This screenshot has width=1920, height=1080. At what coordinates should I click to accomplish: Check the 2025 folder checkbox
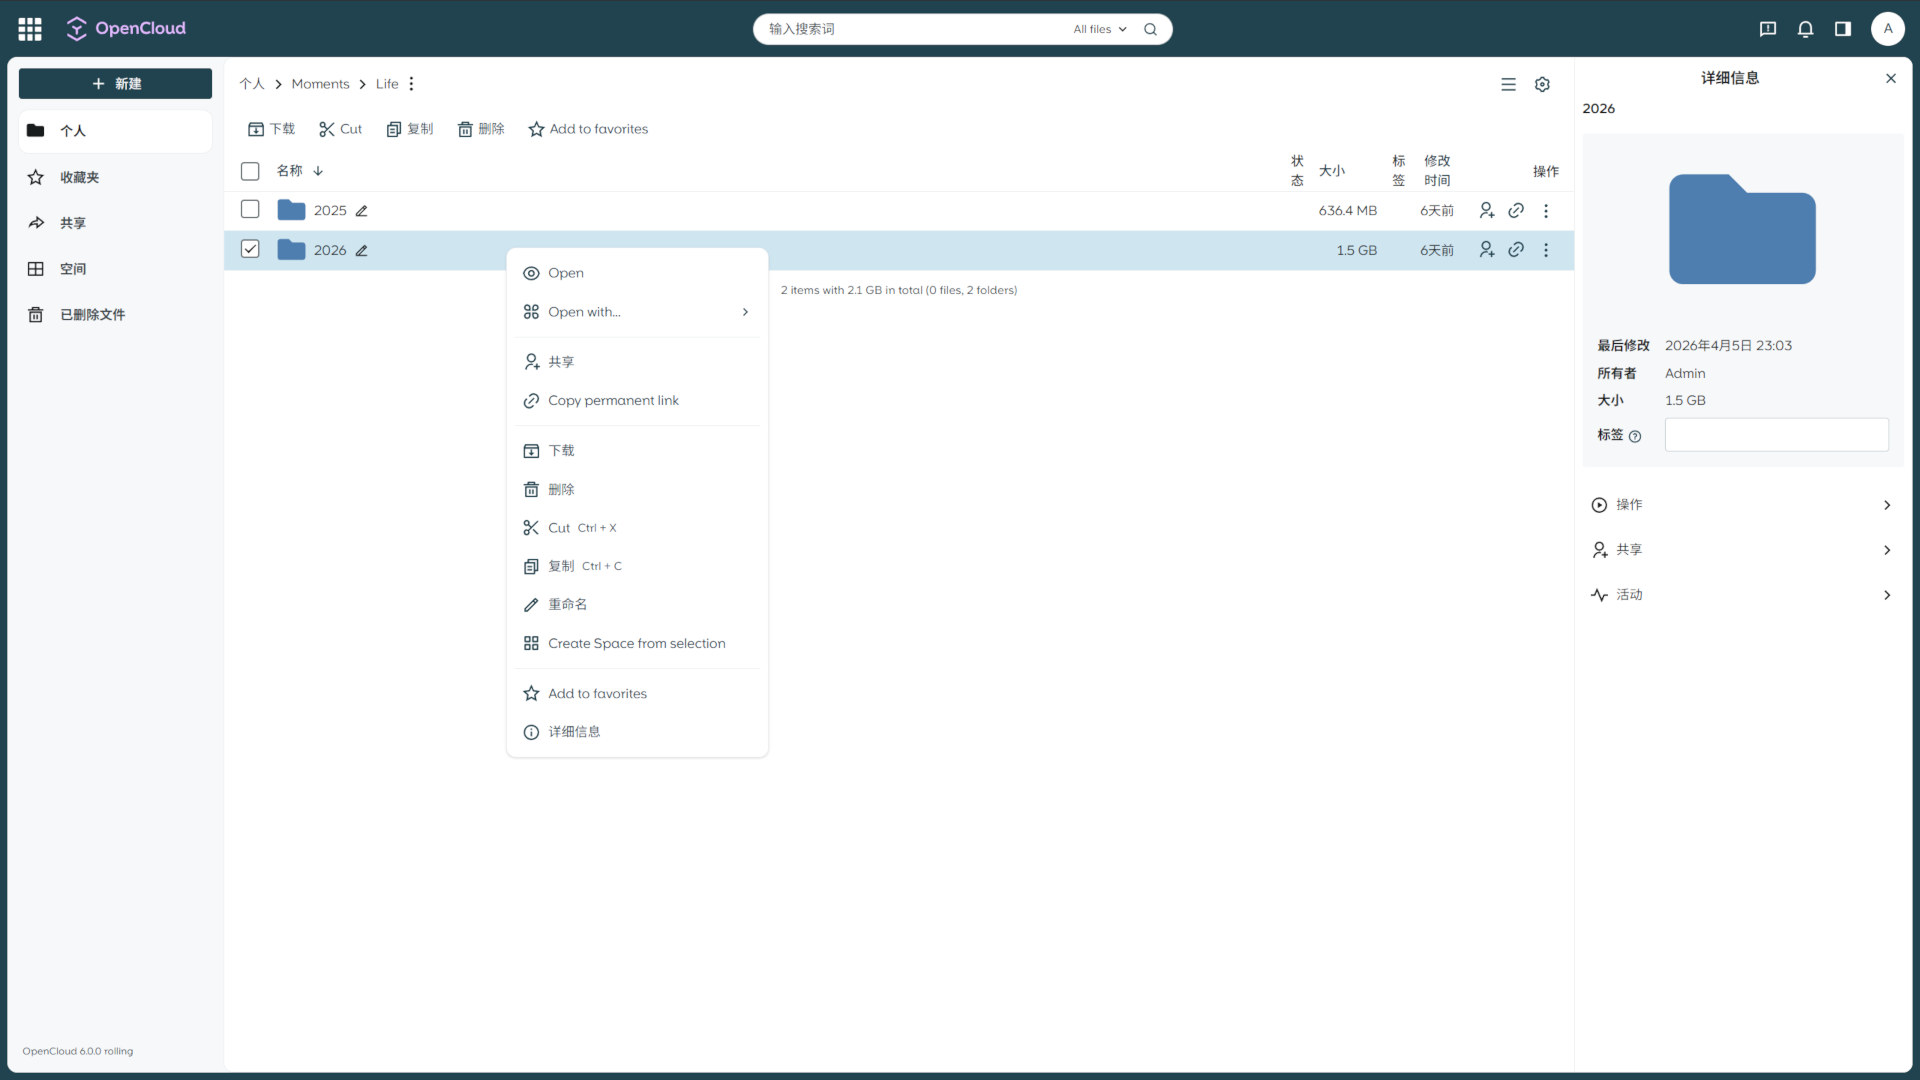point(250,210)
